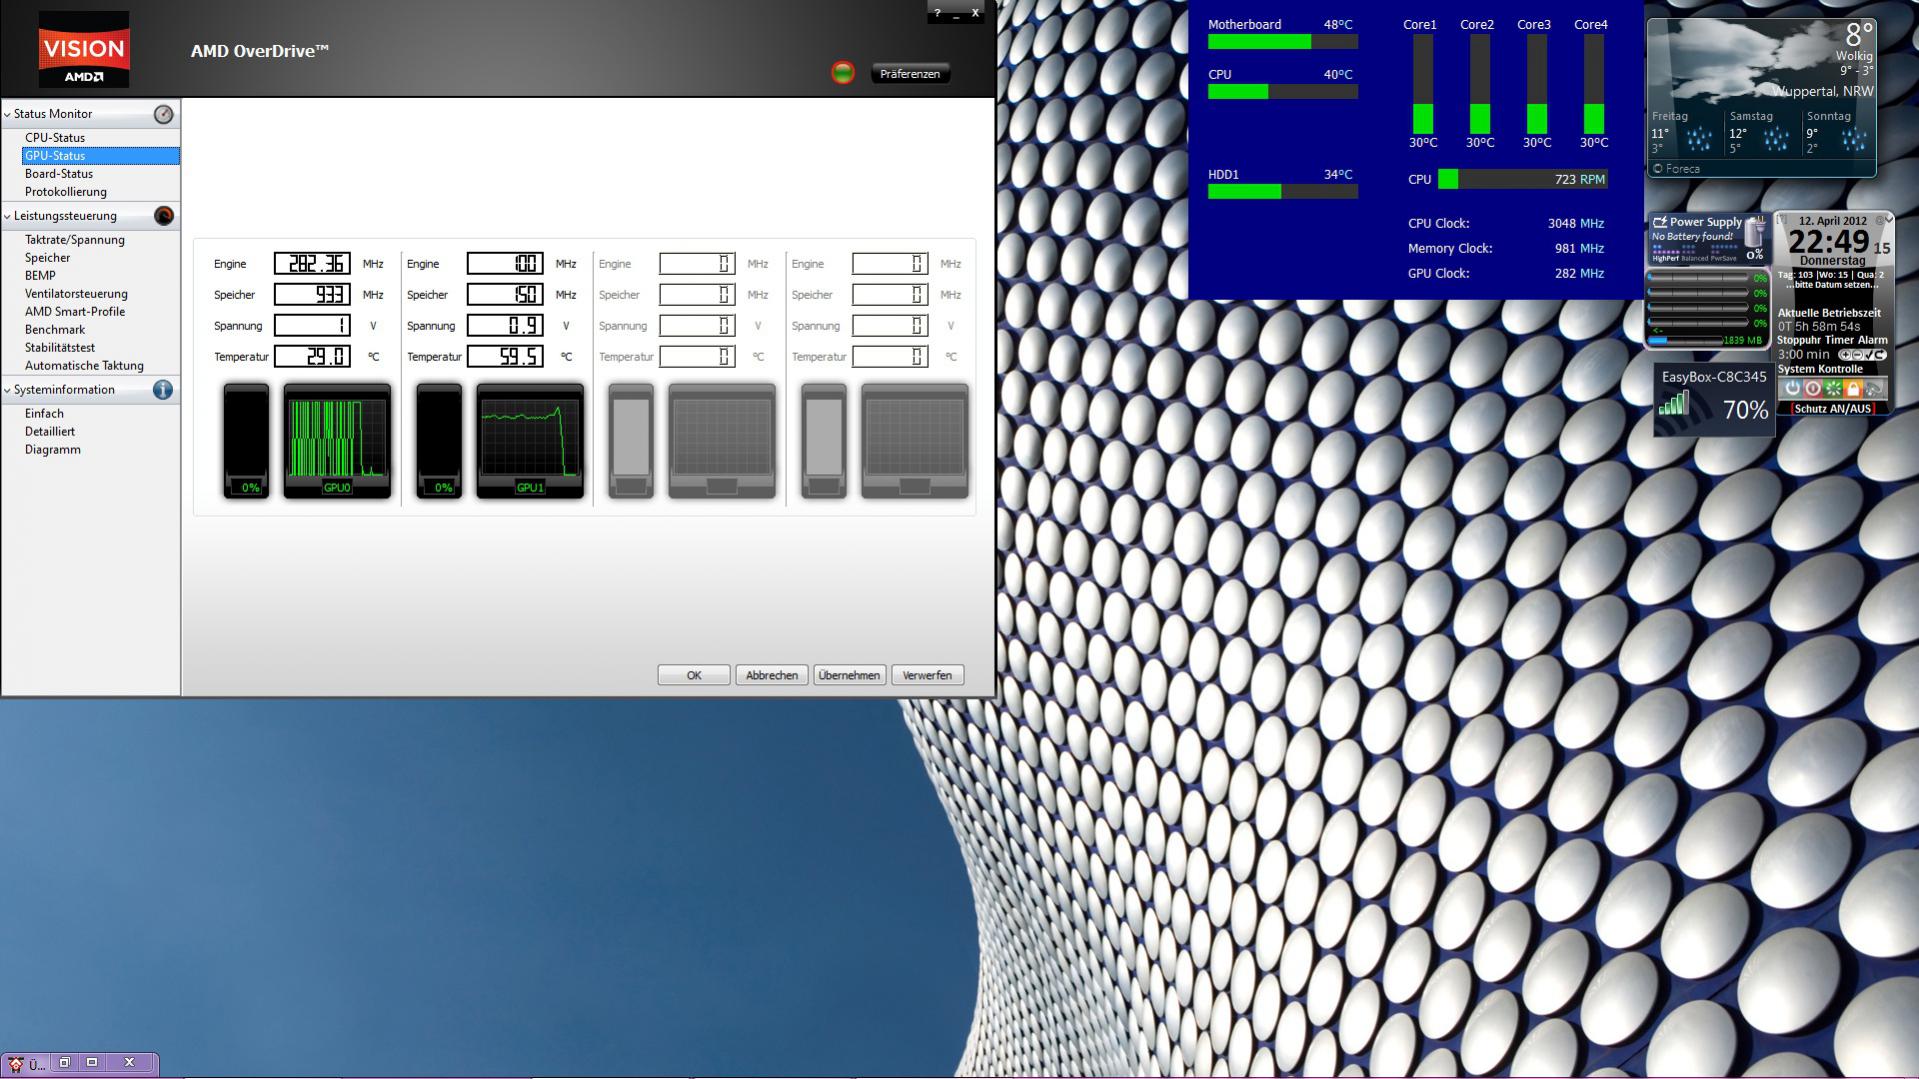Click the EasyBox Wi-Fi signal bars icon
The height and width of the screenshot is (1079, 1919).
coord(1674,403)
